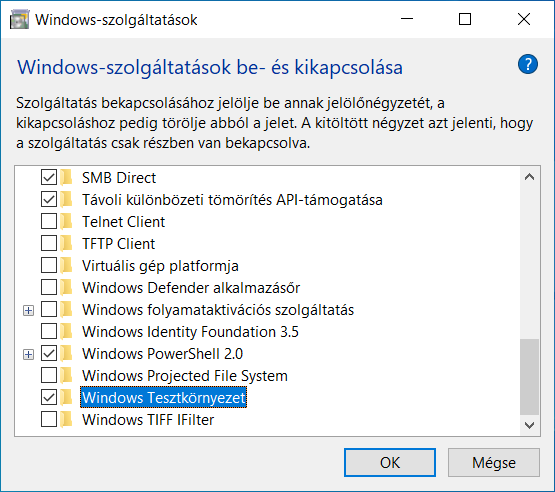Click folder icon beside Windows PowerShell 2.0
The width and height of the screenshot is (555, 492).
pyautogui.click(x=66, y=354)
